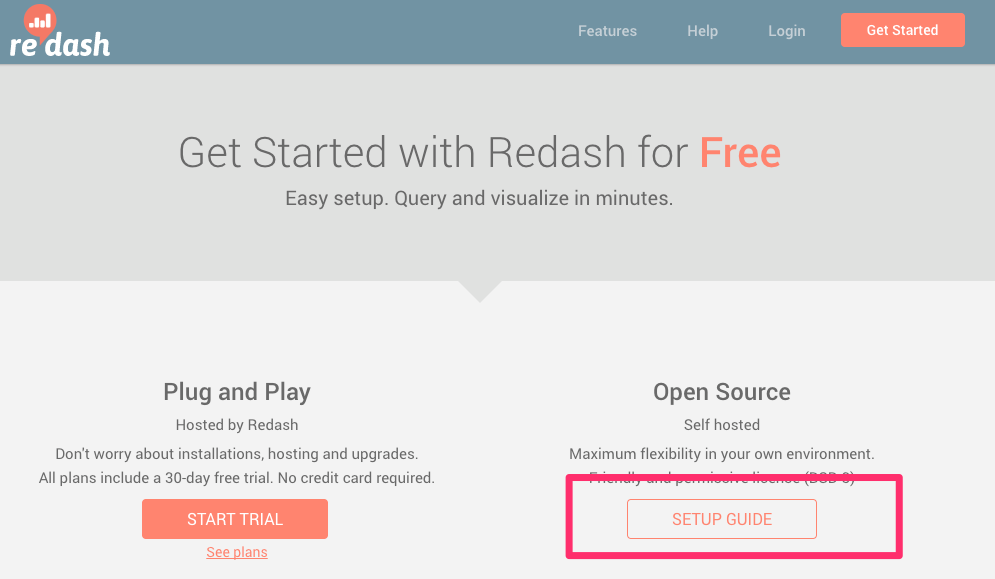Start the hosted trial with START TRIAL
Image resolution: width=995 pixels, height=579 pixels.
(235, 519)
